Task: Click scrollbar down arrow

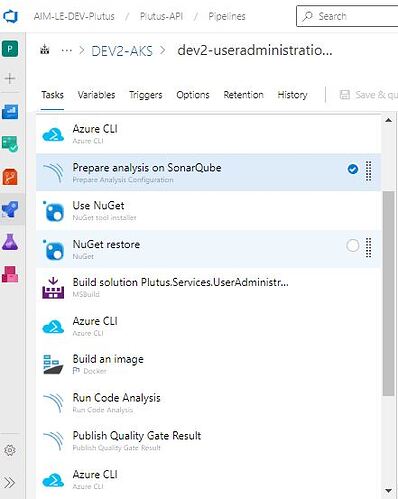Action: (388, 490)
